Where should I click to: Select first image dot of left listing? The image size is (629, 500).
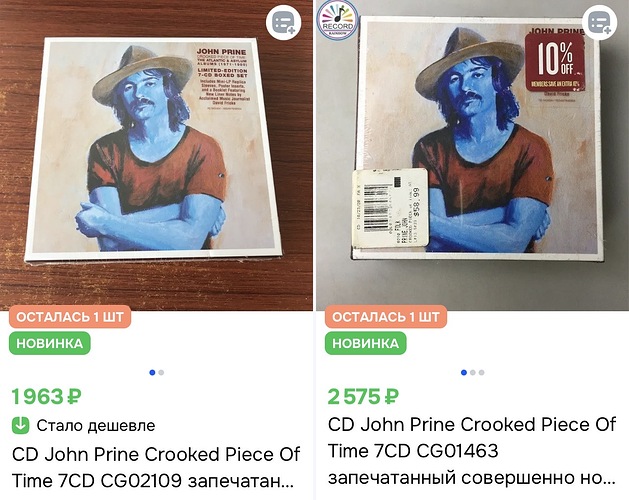tap(152, 372)
